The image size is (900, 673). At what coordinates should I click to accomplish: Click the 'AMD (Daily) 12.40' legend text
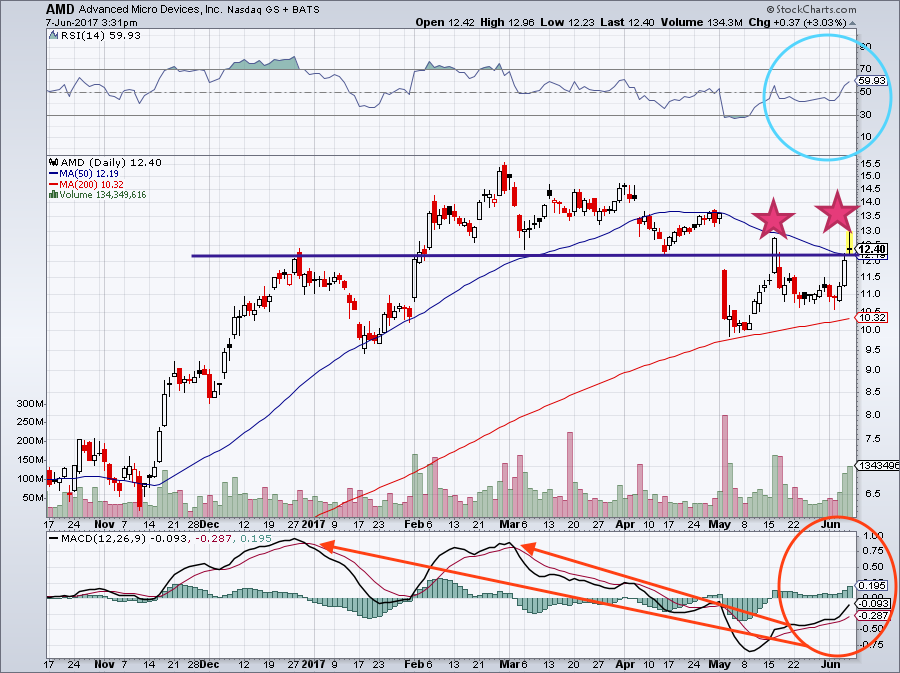[x=111, y=162]
